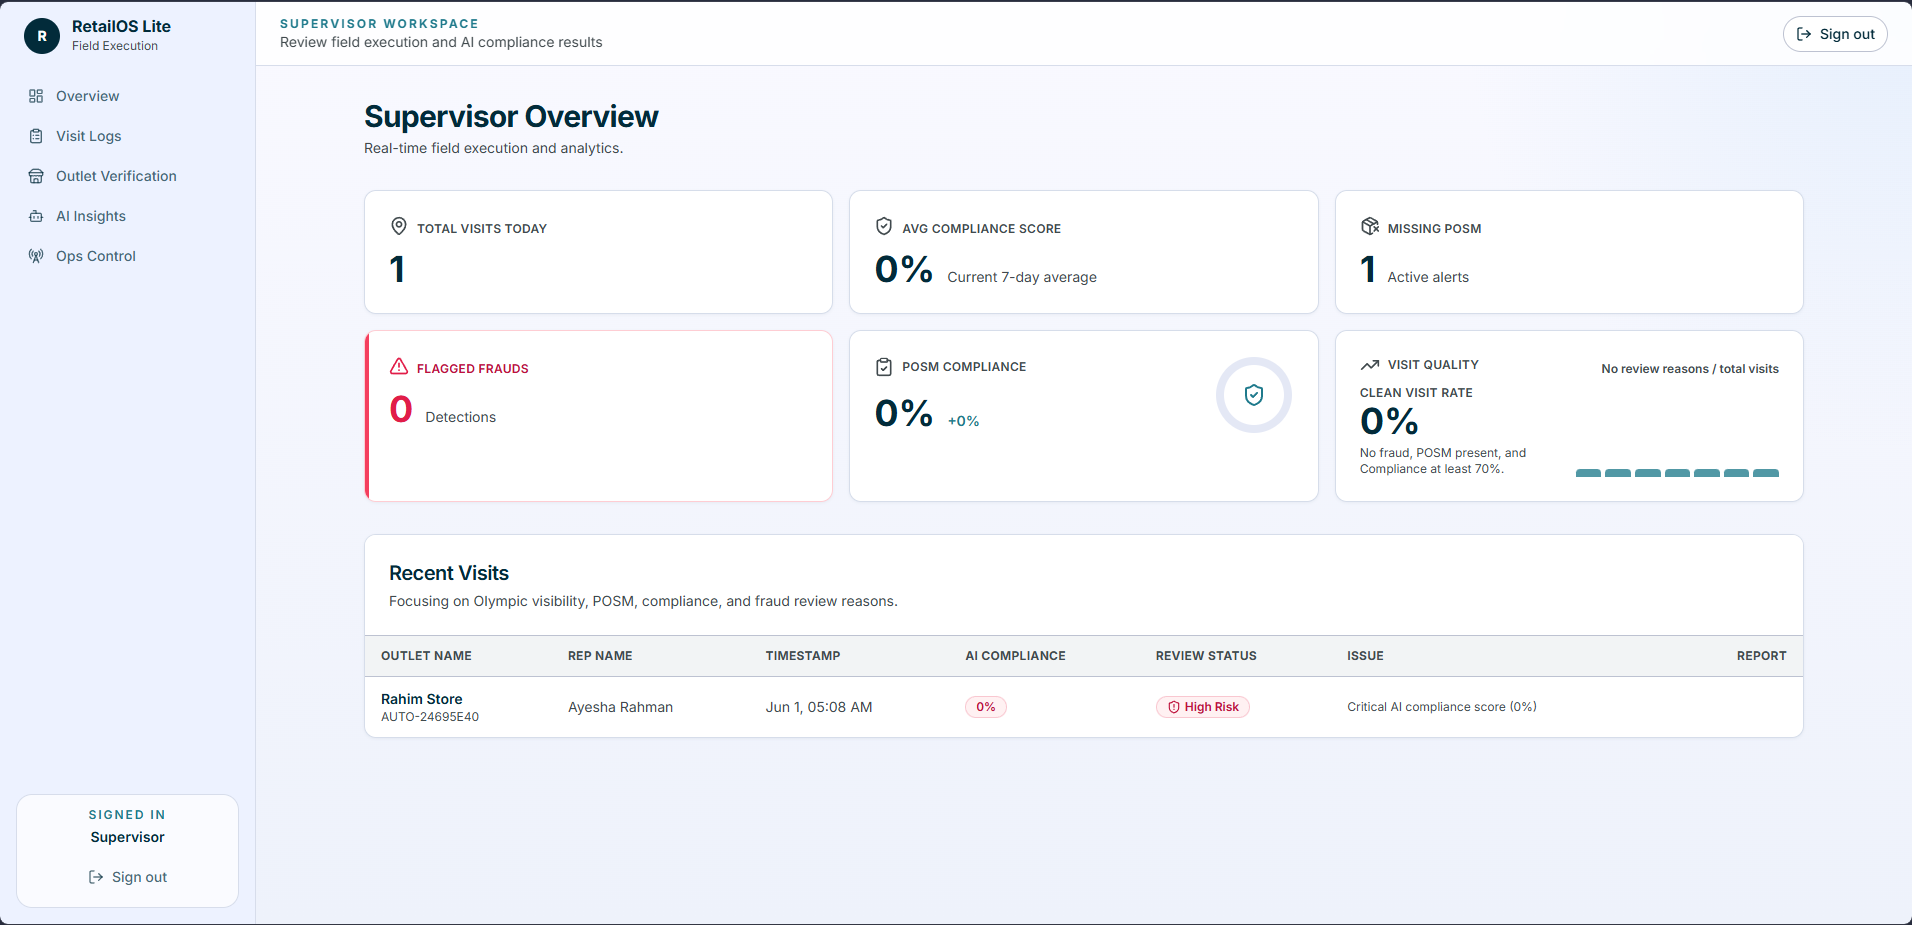Open the Rahim Store outlet row
This screenshot has width=1912, height=925.
(x=1084, y=707)
